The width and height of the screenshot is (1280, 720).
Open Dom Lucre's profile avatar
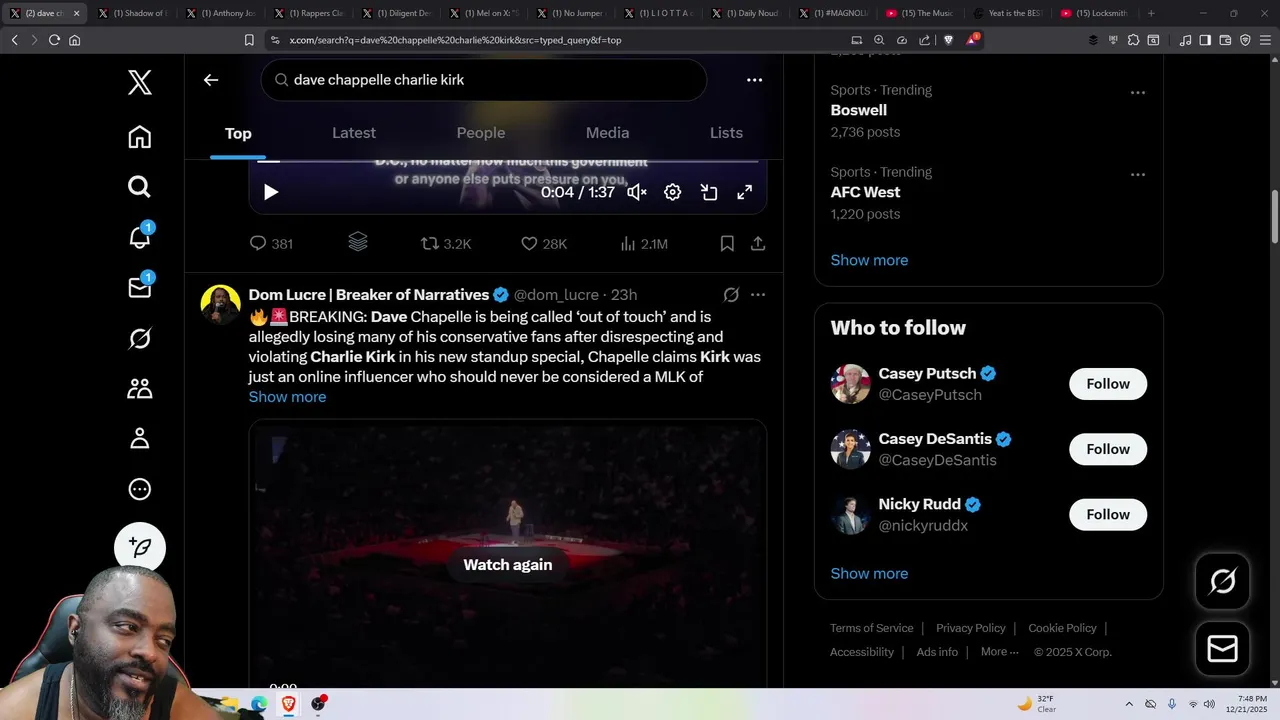pyautogui.click(x=220, y=305)
